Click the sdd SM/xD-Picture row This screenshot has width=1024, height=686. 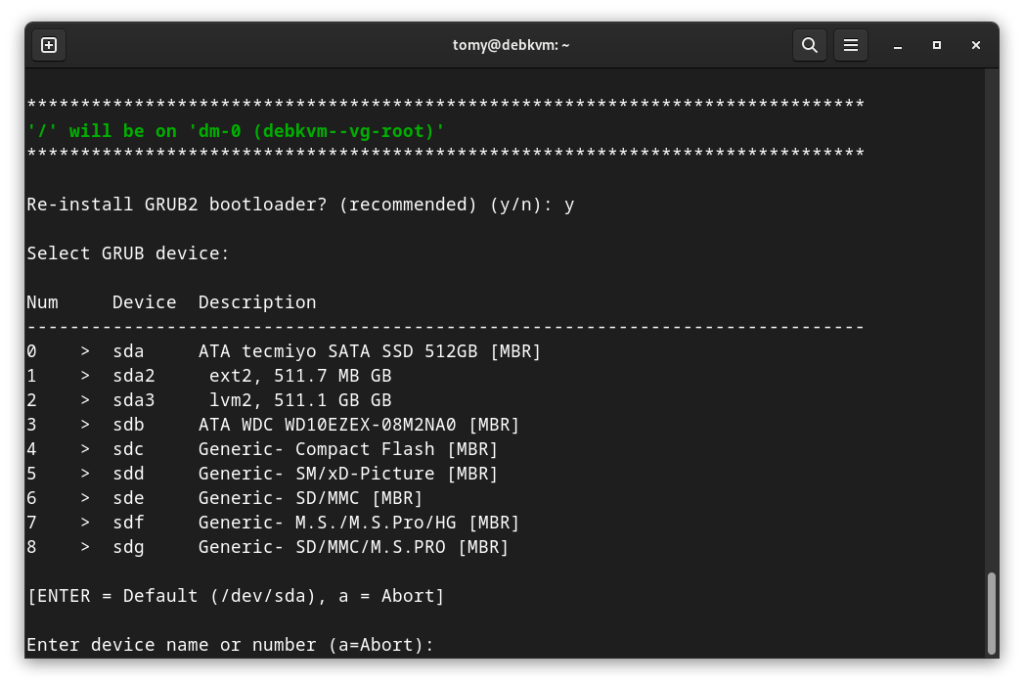pos(262,473)
